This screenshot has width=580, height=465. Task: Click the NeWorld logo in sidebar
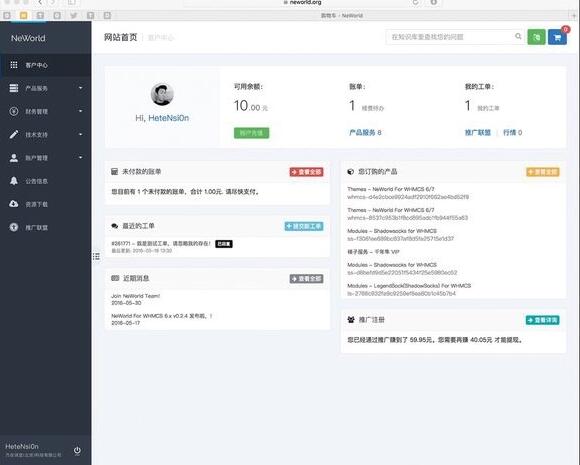point(28,38)
